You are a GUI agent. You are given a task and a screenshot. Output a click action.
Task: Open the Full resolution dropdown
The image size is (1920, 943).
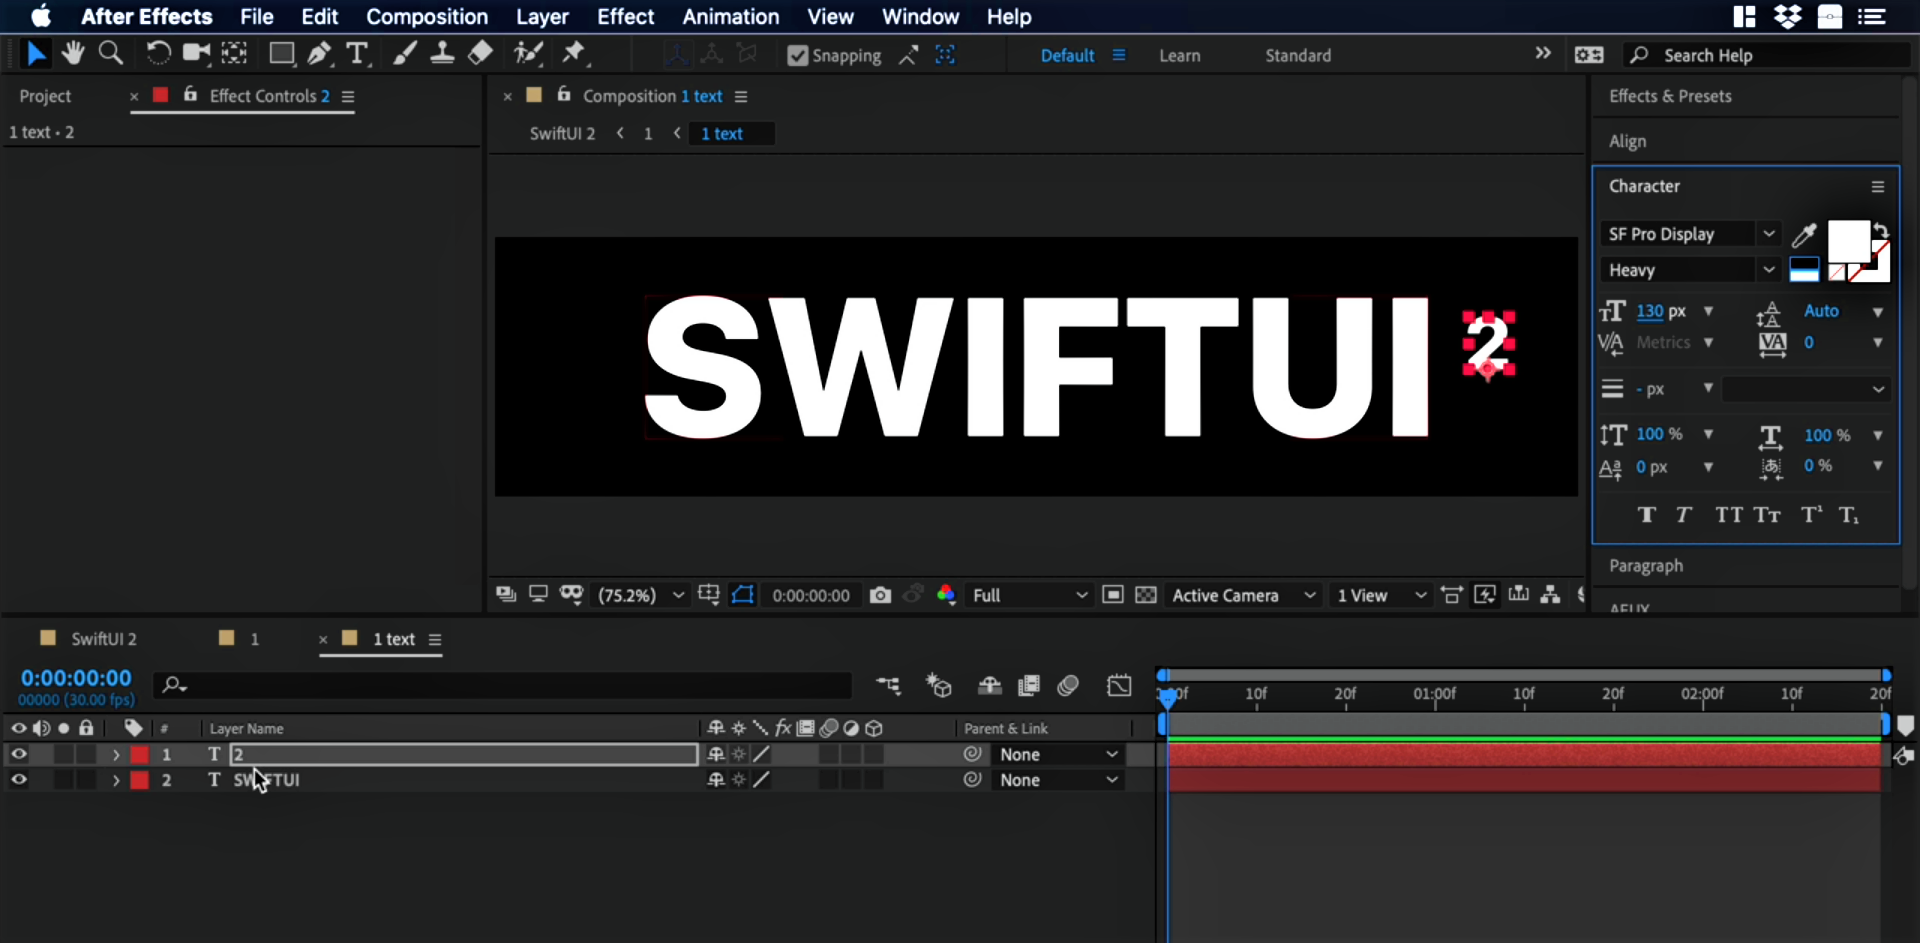1028,595
